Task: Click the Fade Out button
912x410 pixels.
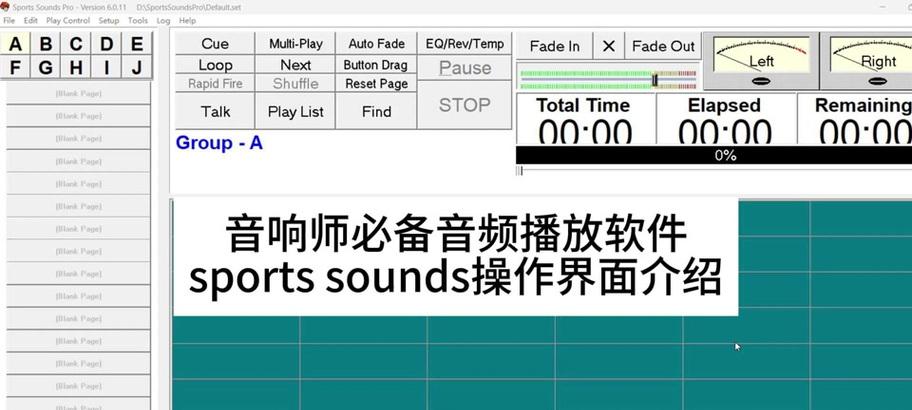Action: point(663,46)
